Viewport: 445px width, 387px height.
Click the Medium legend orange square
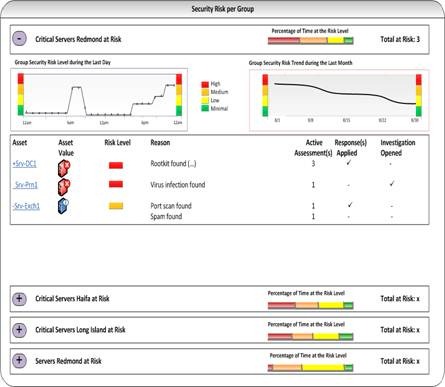coord(205,92)
